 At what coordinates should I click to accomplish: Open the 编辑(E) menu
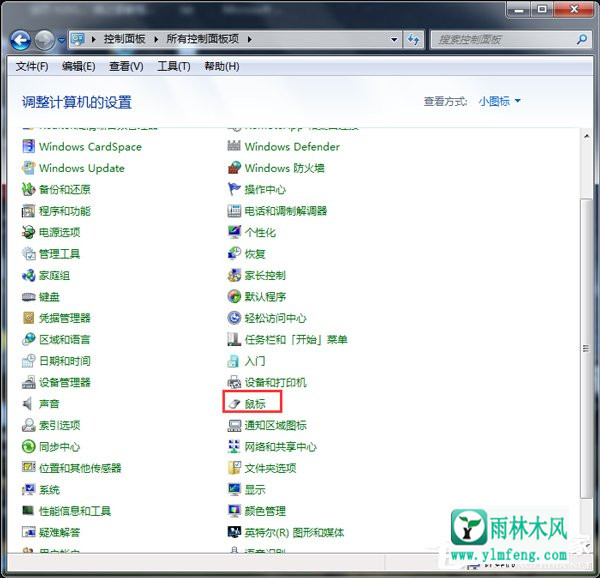click(78, 67)
